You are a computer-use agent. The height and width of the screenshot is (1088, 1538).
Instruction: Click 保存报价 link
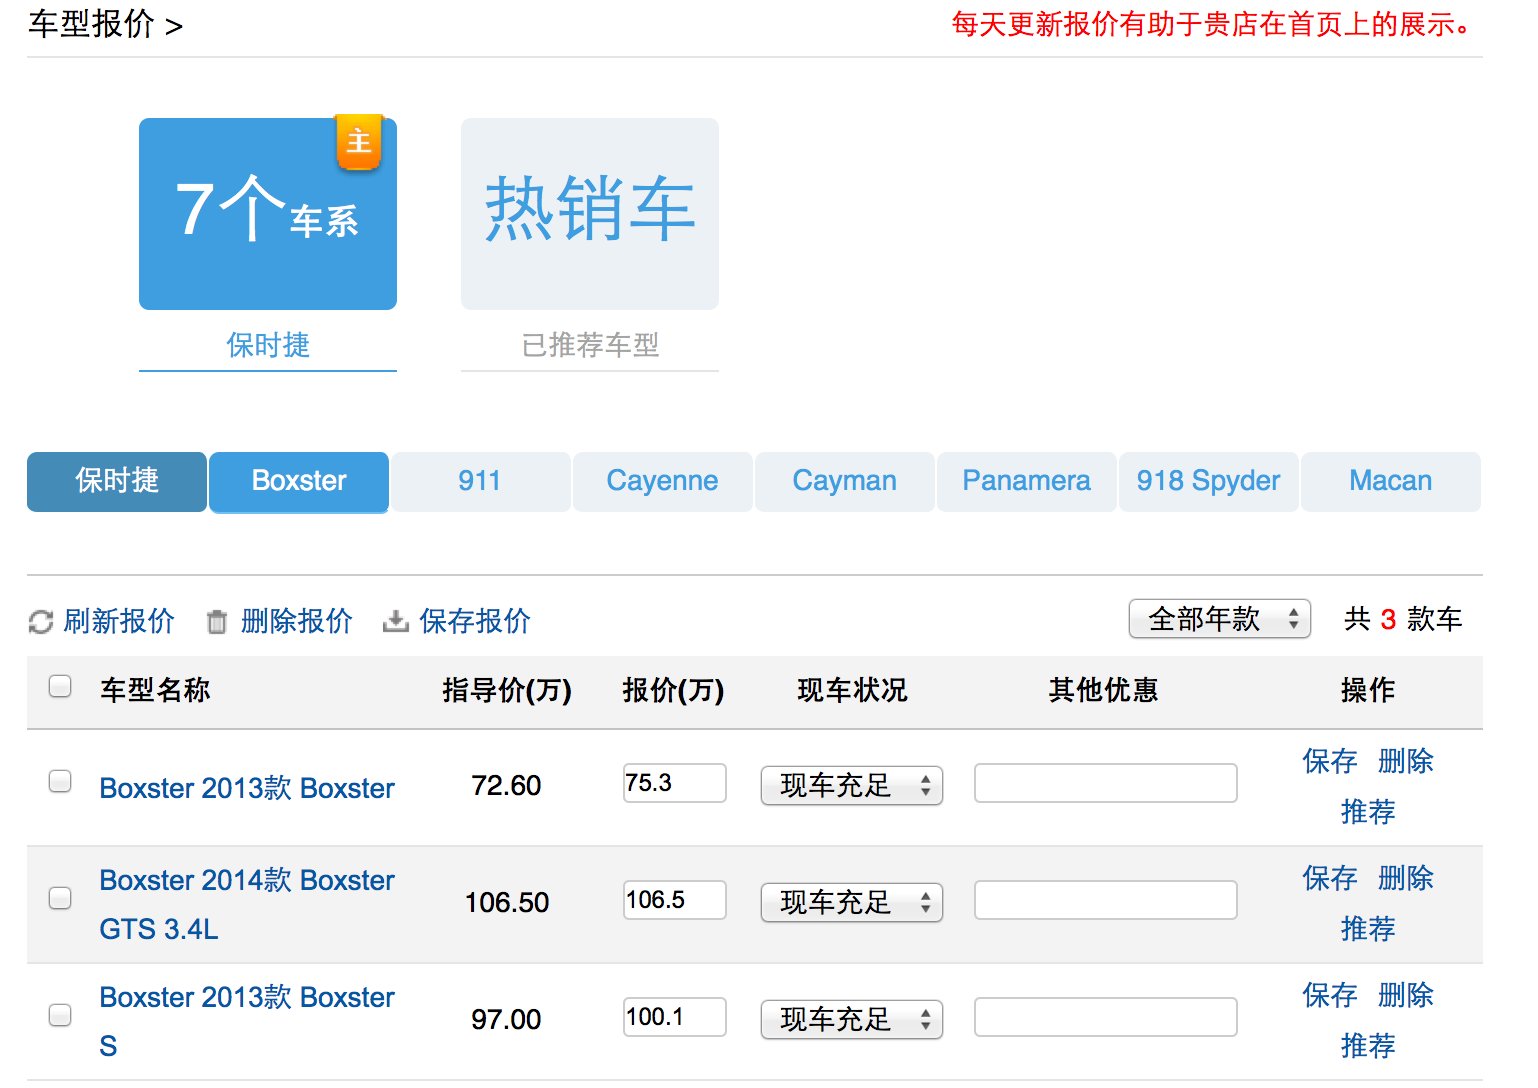tap(475, 621)
